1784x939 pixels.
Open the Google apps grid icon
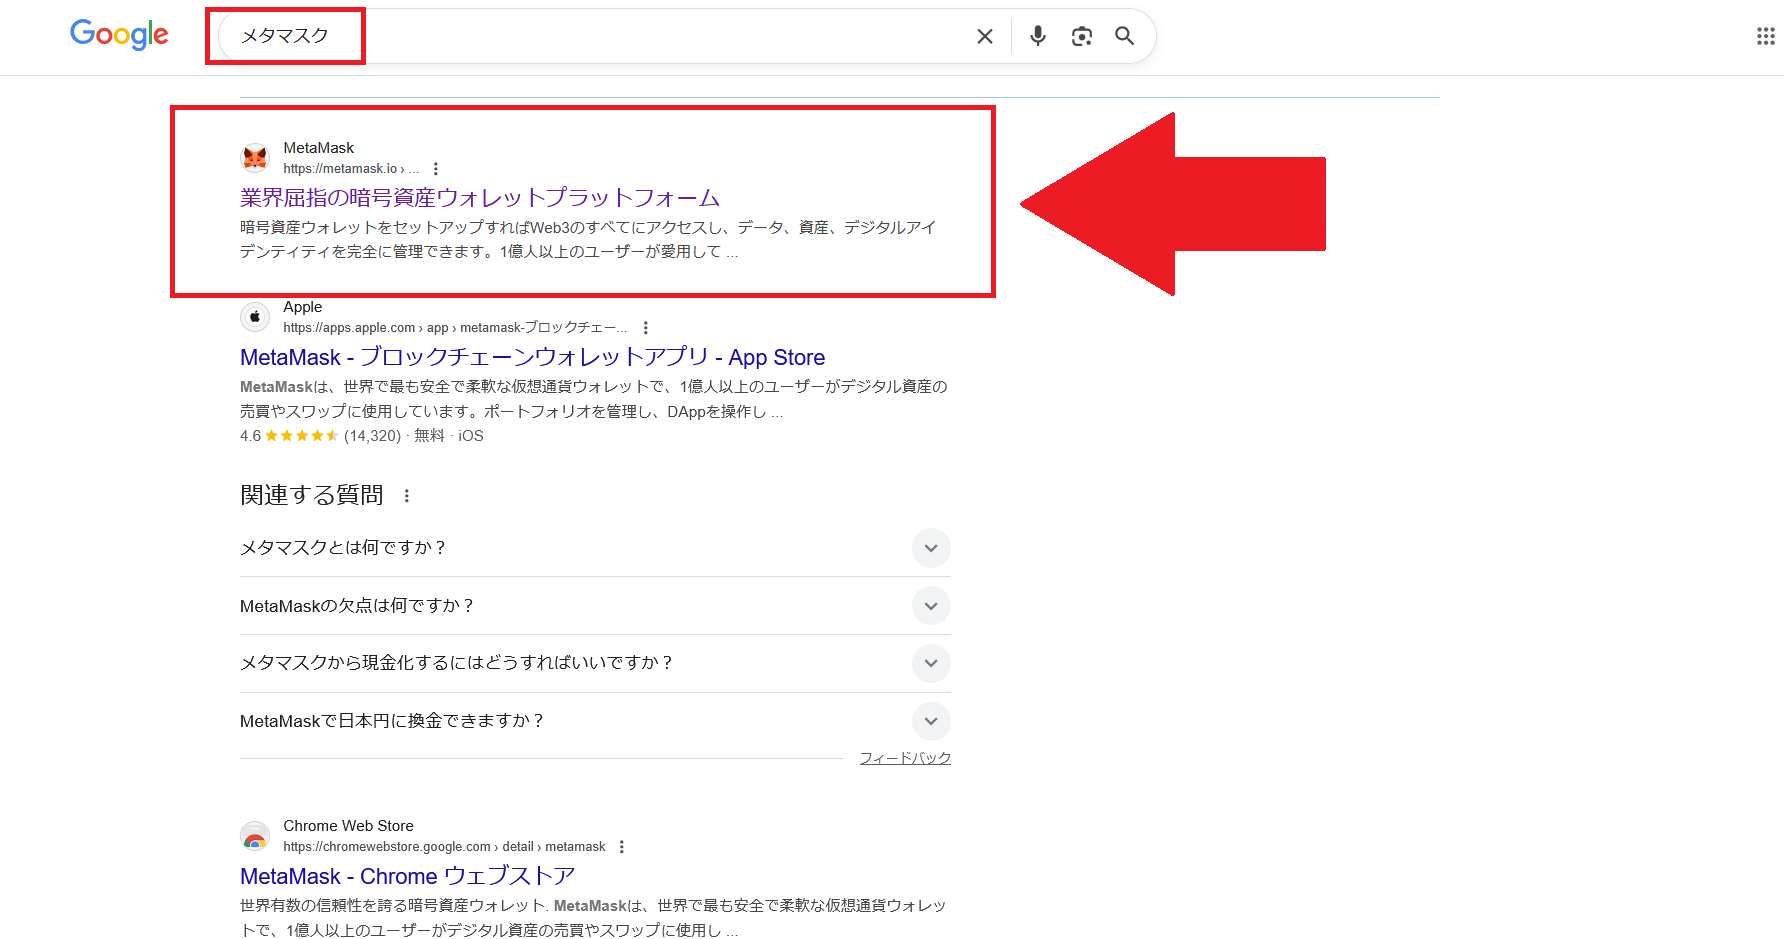1765,36
